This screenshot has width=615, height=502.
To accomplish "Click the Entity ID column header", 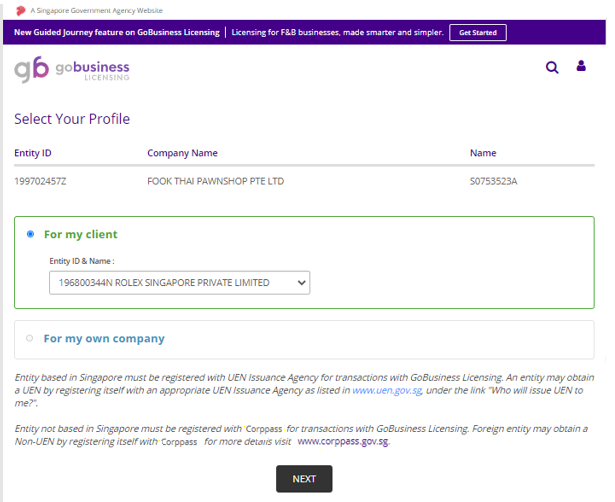I will point(33,153).
